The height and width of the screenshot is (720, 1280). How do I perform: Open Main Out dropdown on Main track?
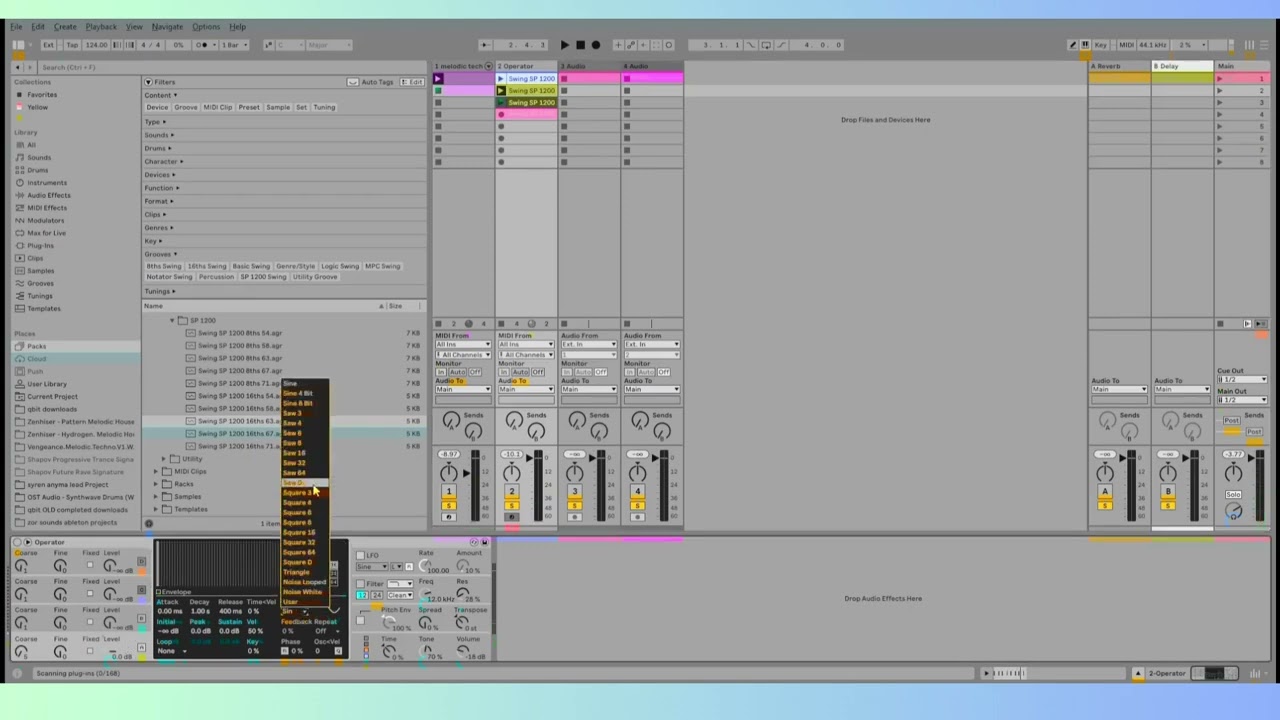point(1242,400)
